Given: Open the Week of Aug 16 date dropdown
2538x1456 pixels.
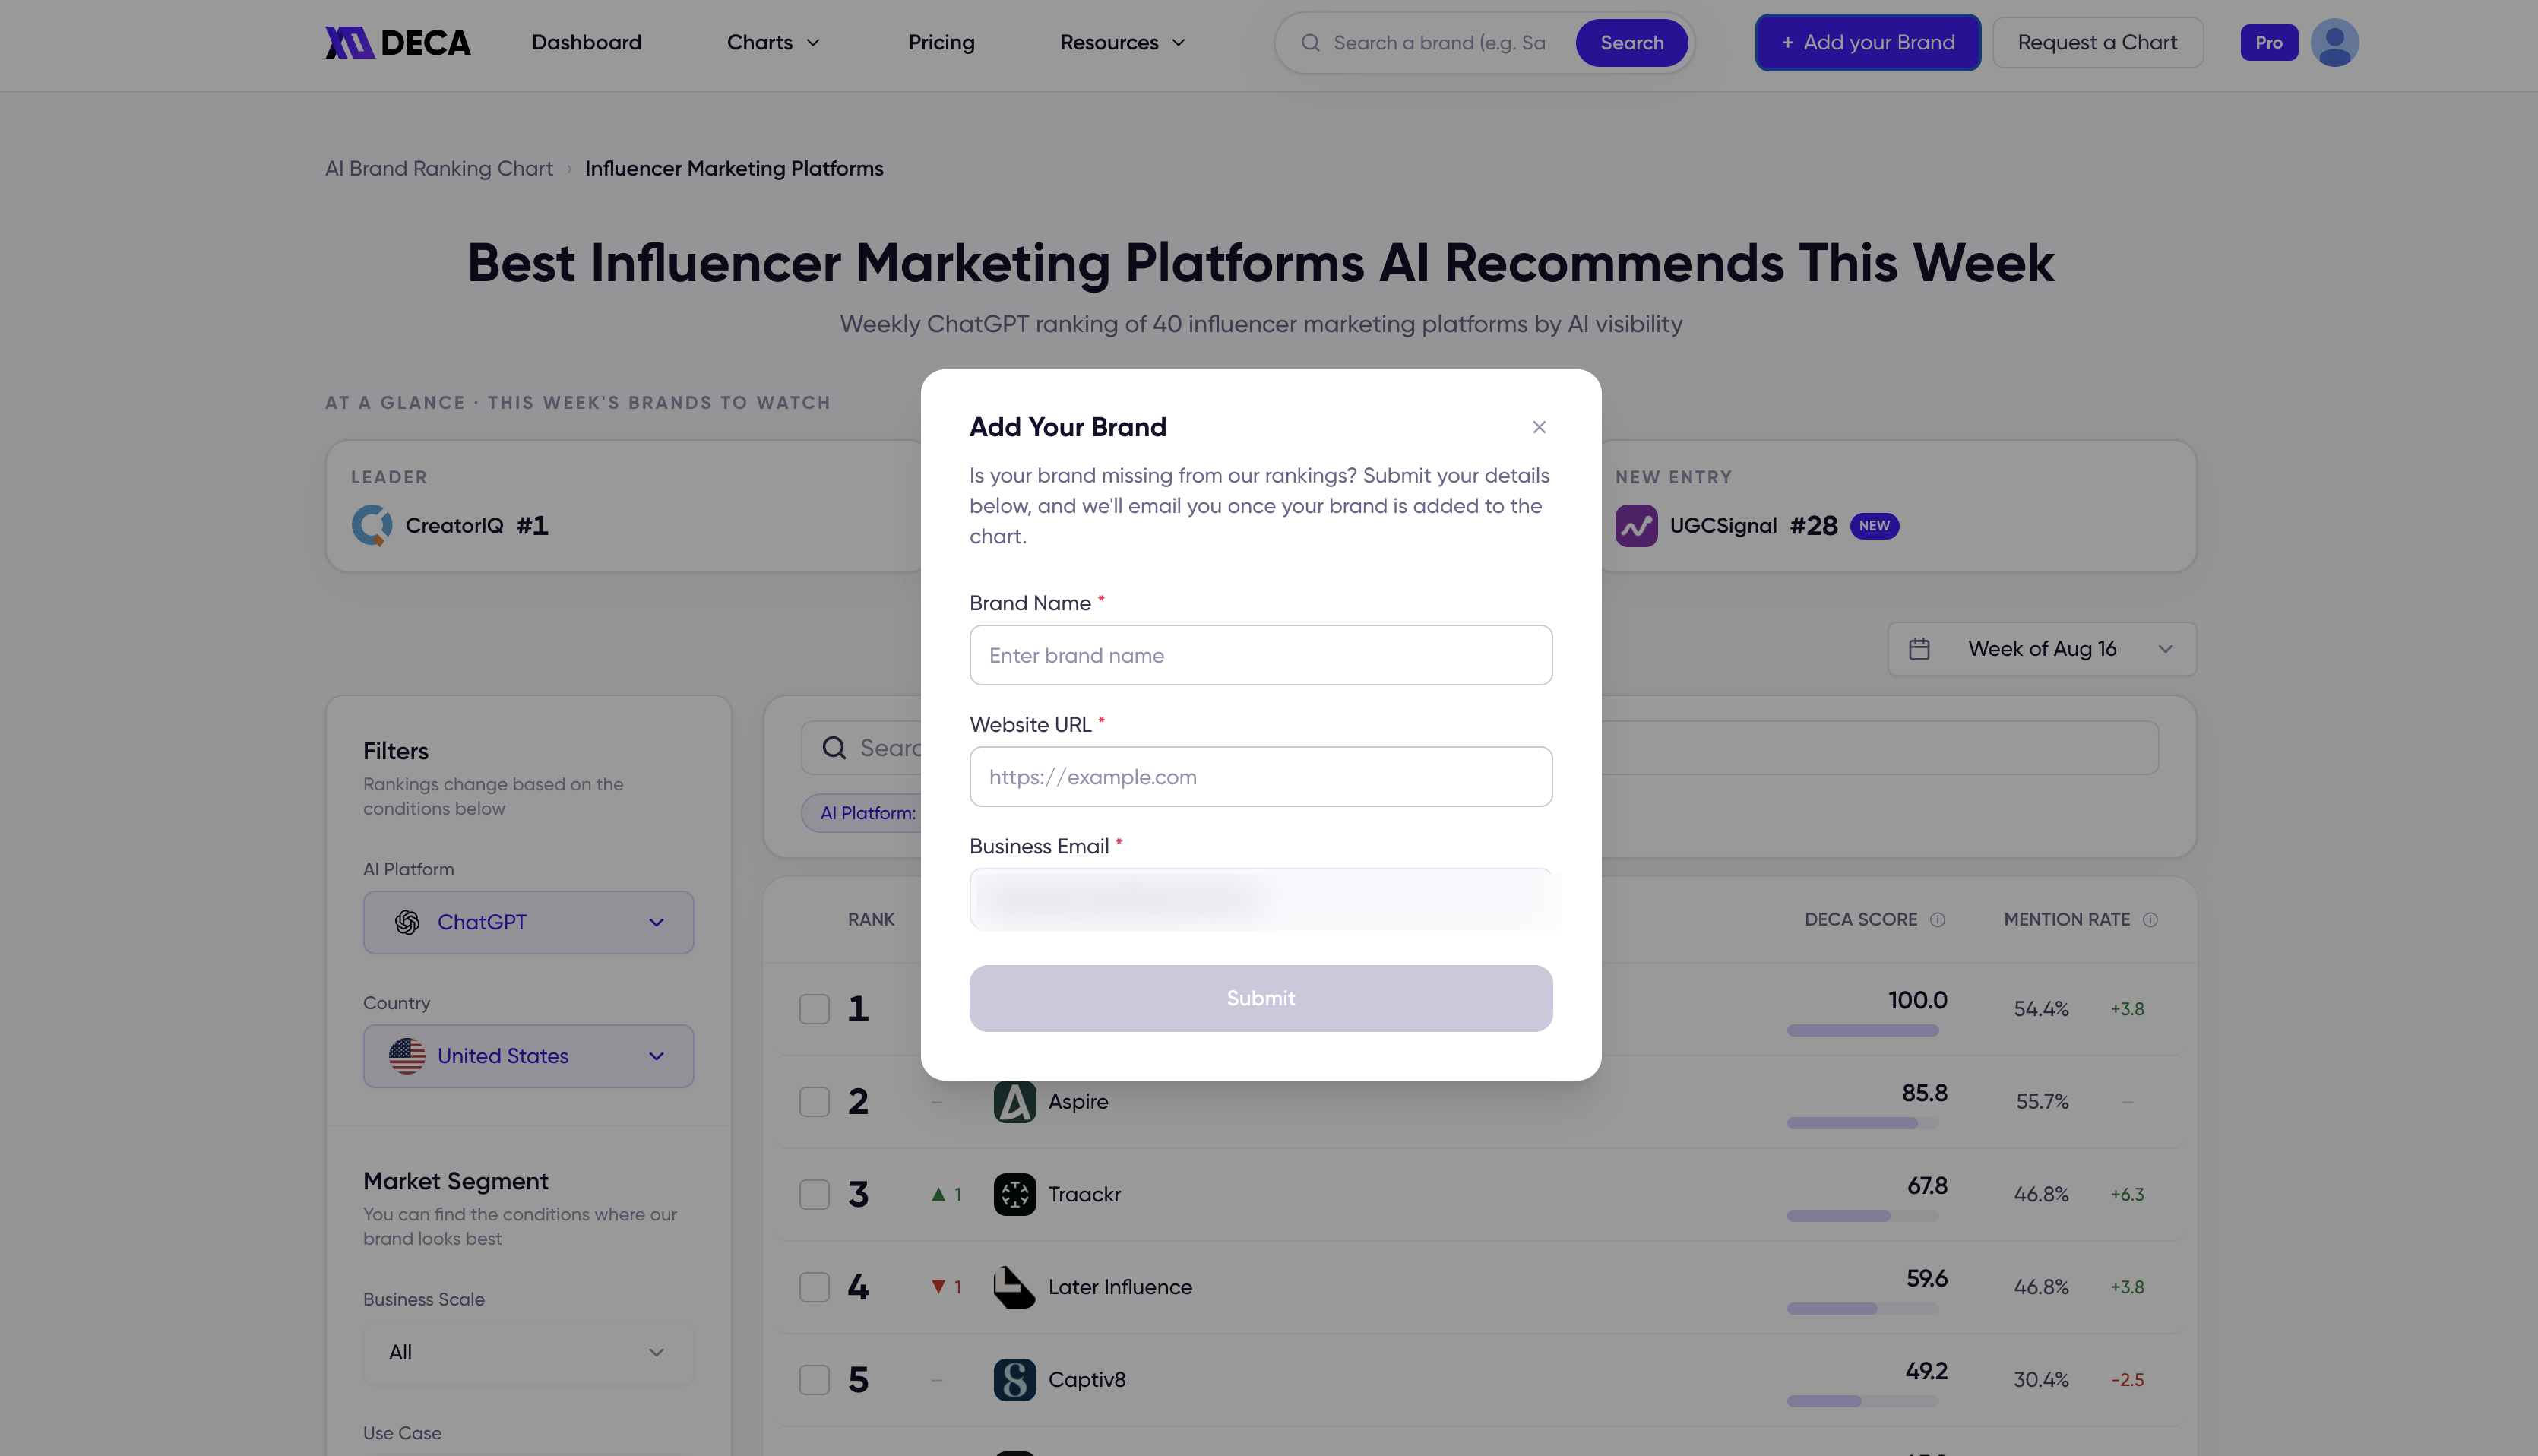Looking at the screenshot, I should tap(2041, 649).
